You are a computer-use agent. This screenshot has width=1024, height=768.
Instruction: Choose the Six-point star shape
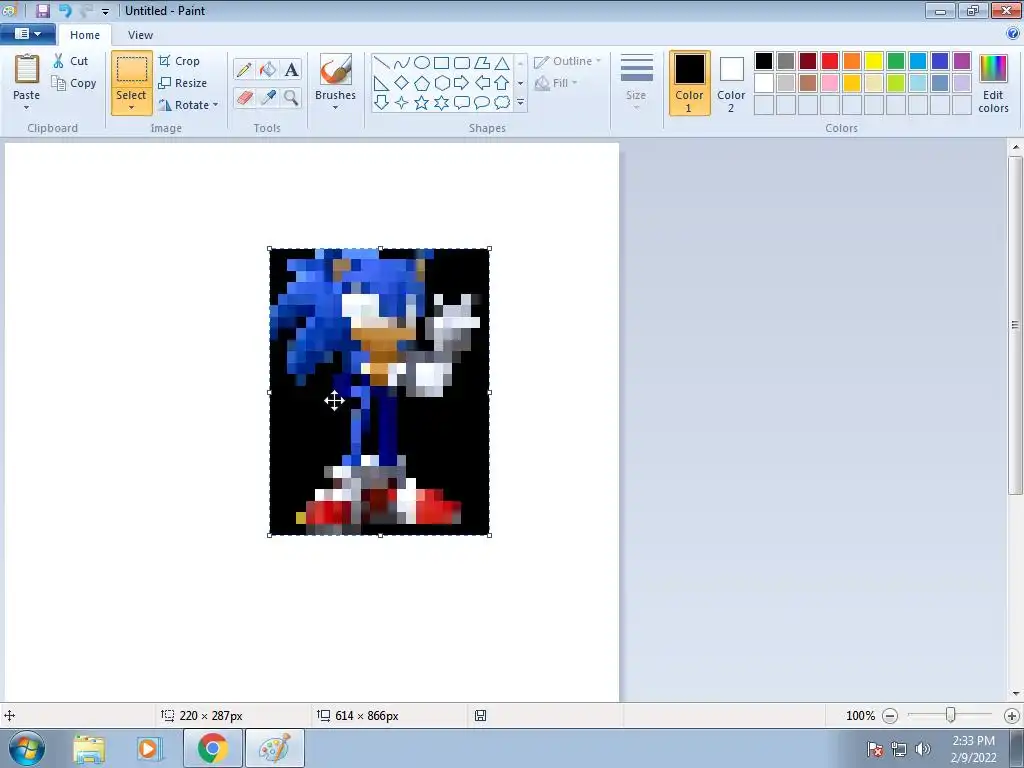tap(441, 103)
